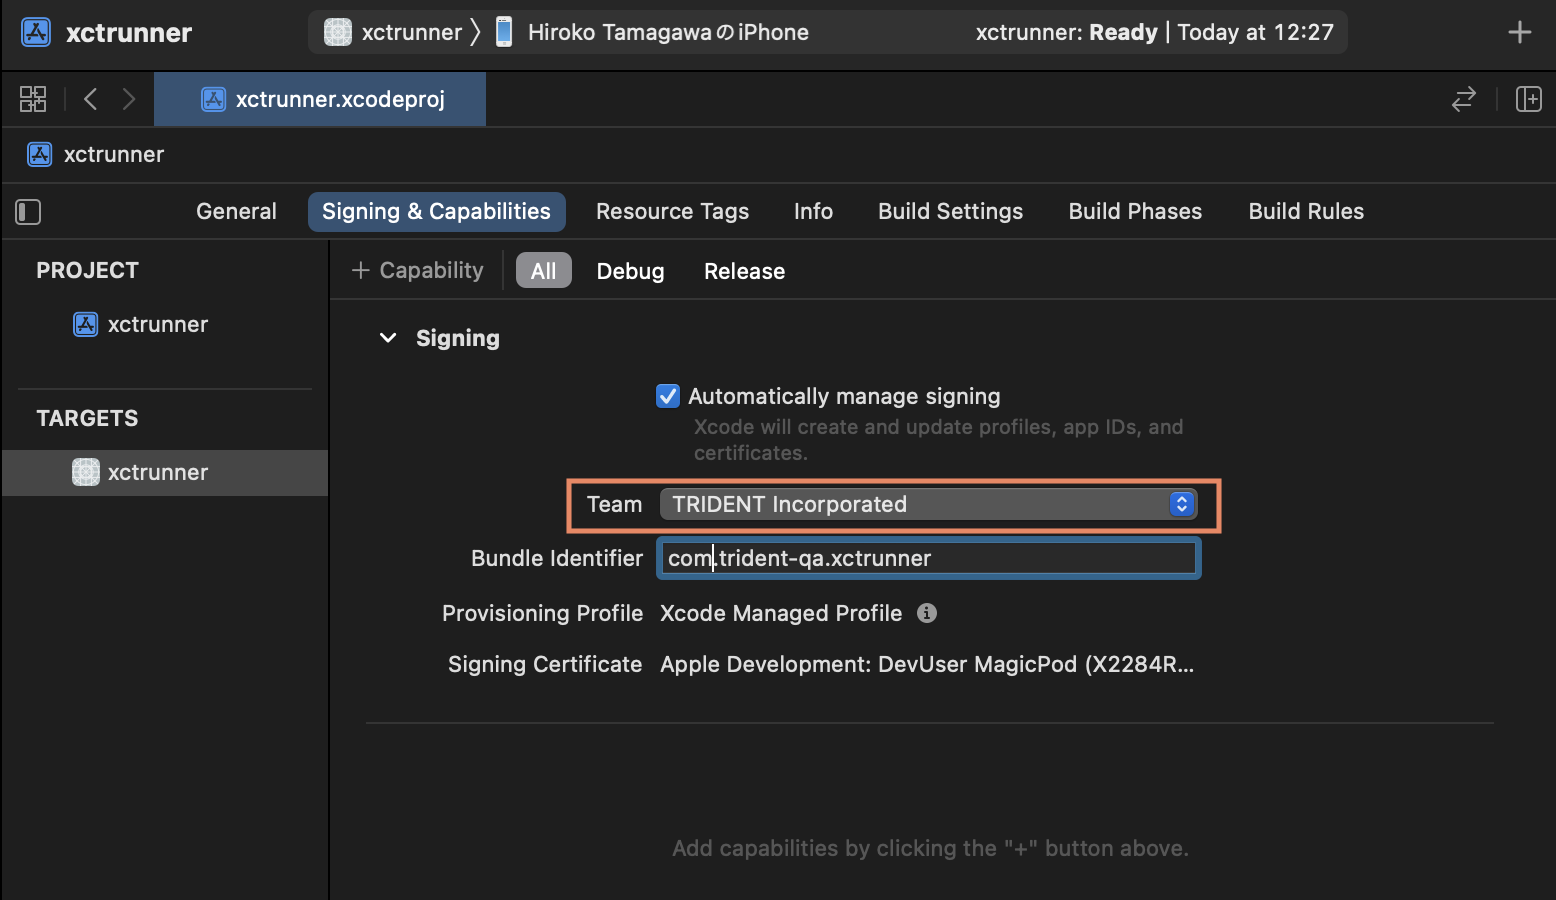Open the related items grid menu

coord(33,98)
